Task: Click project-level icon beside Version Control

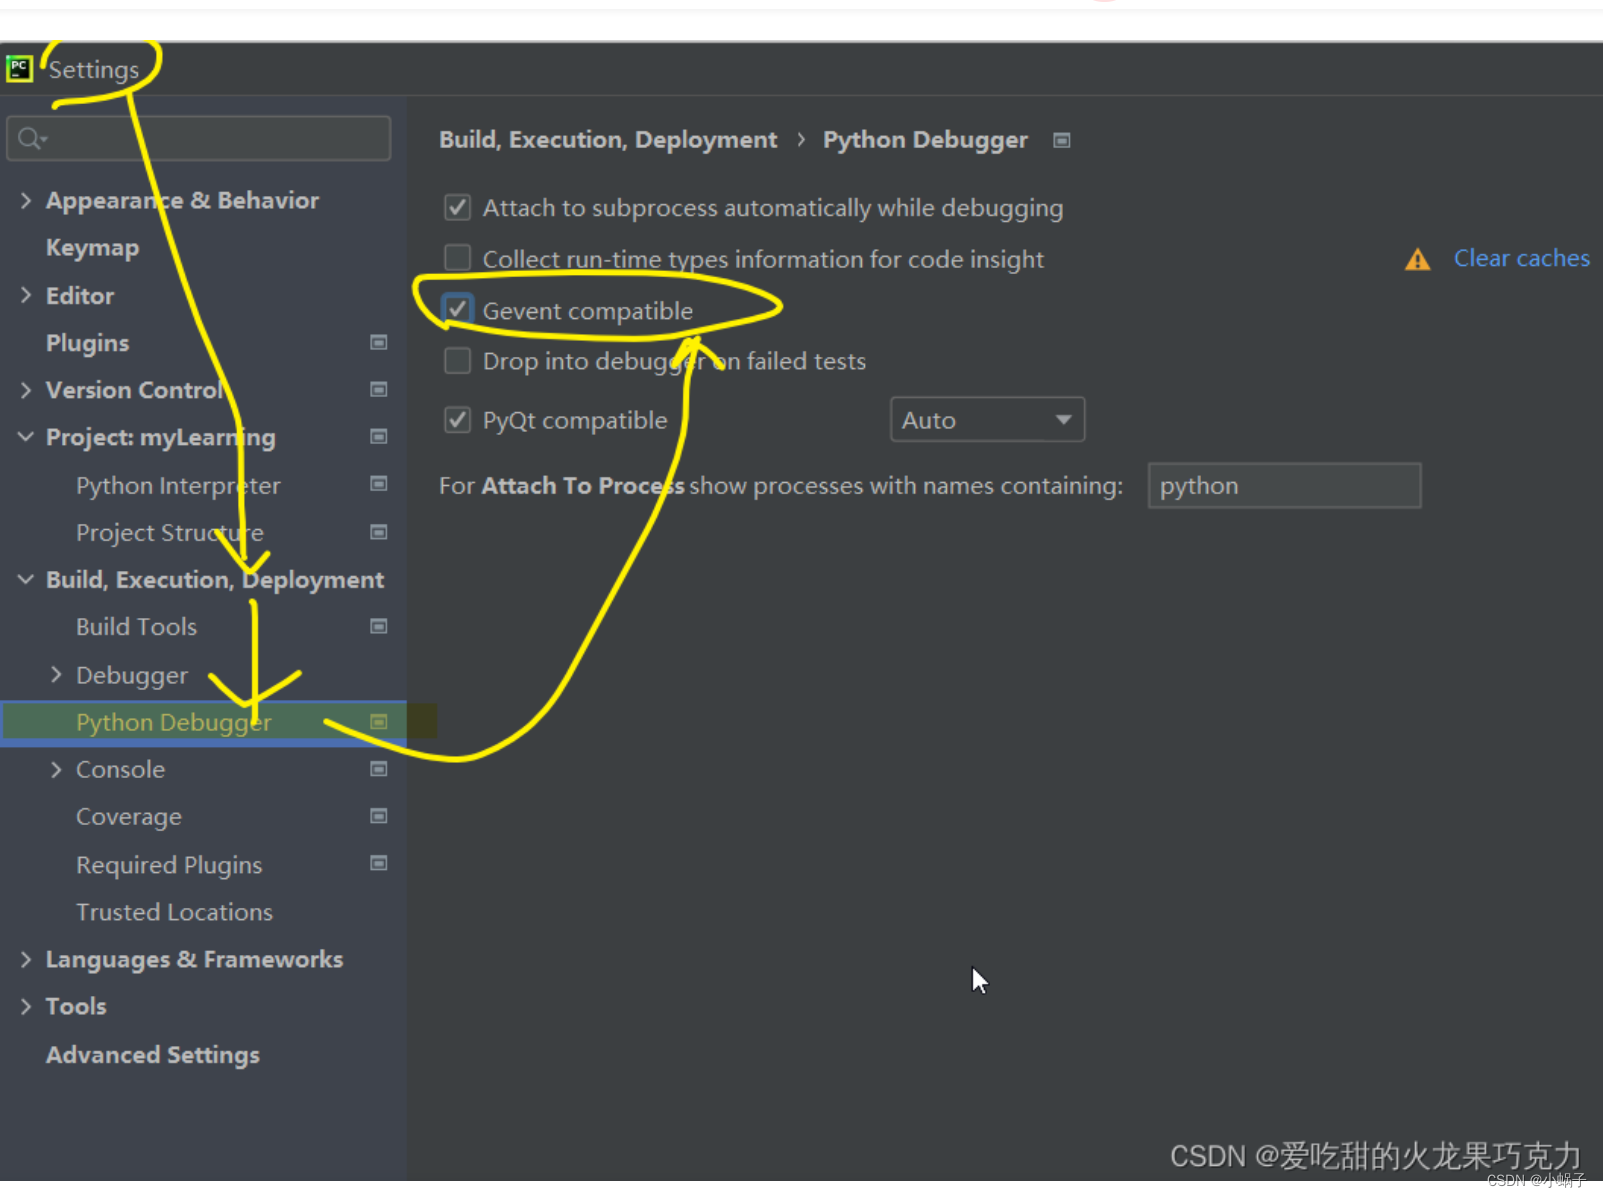Action: click(378, 389)
